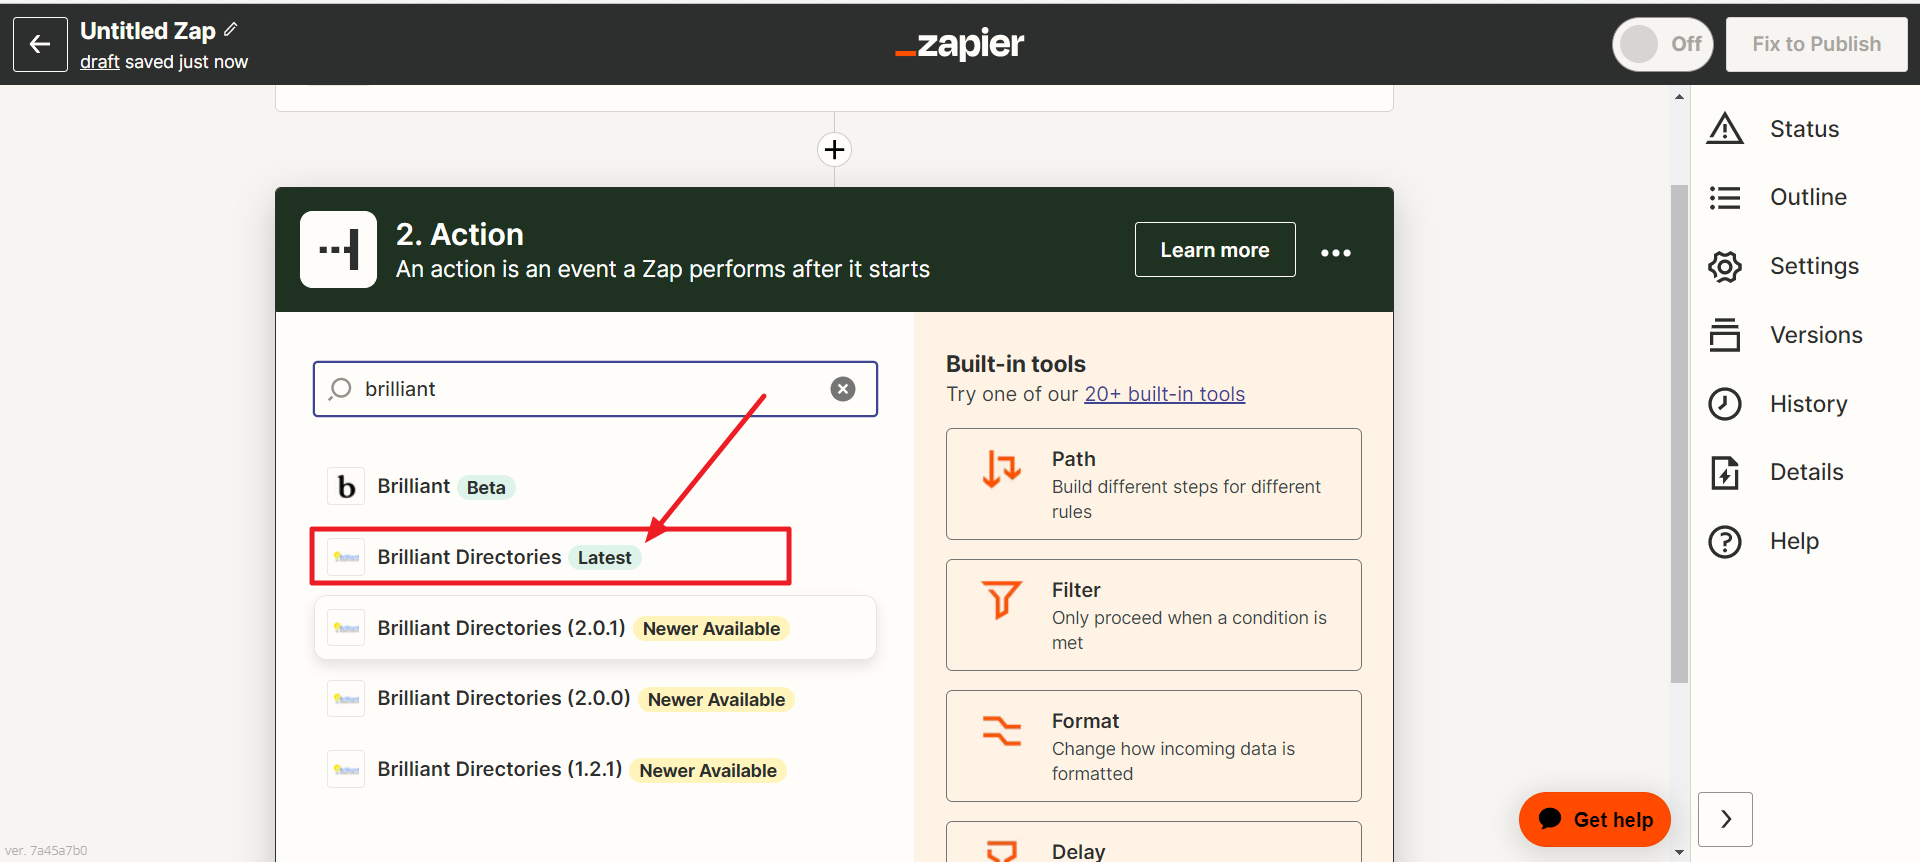Click the Filter funnel icon

(x=1001, y=600)
